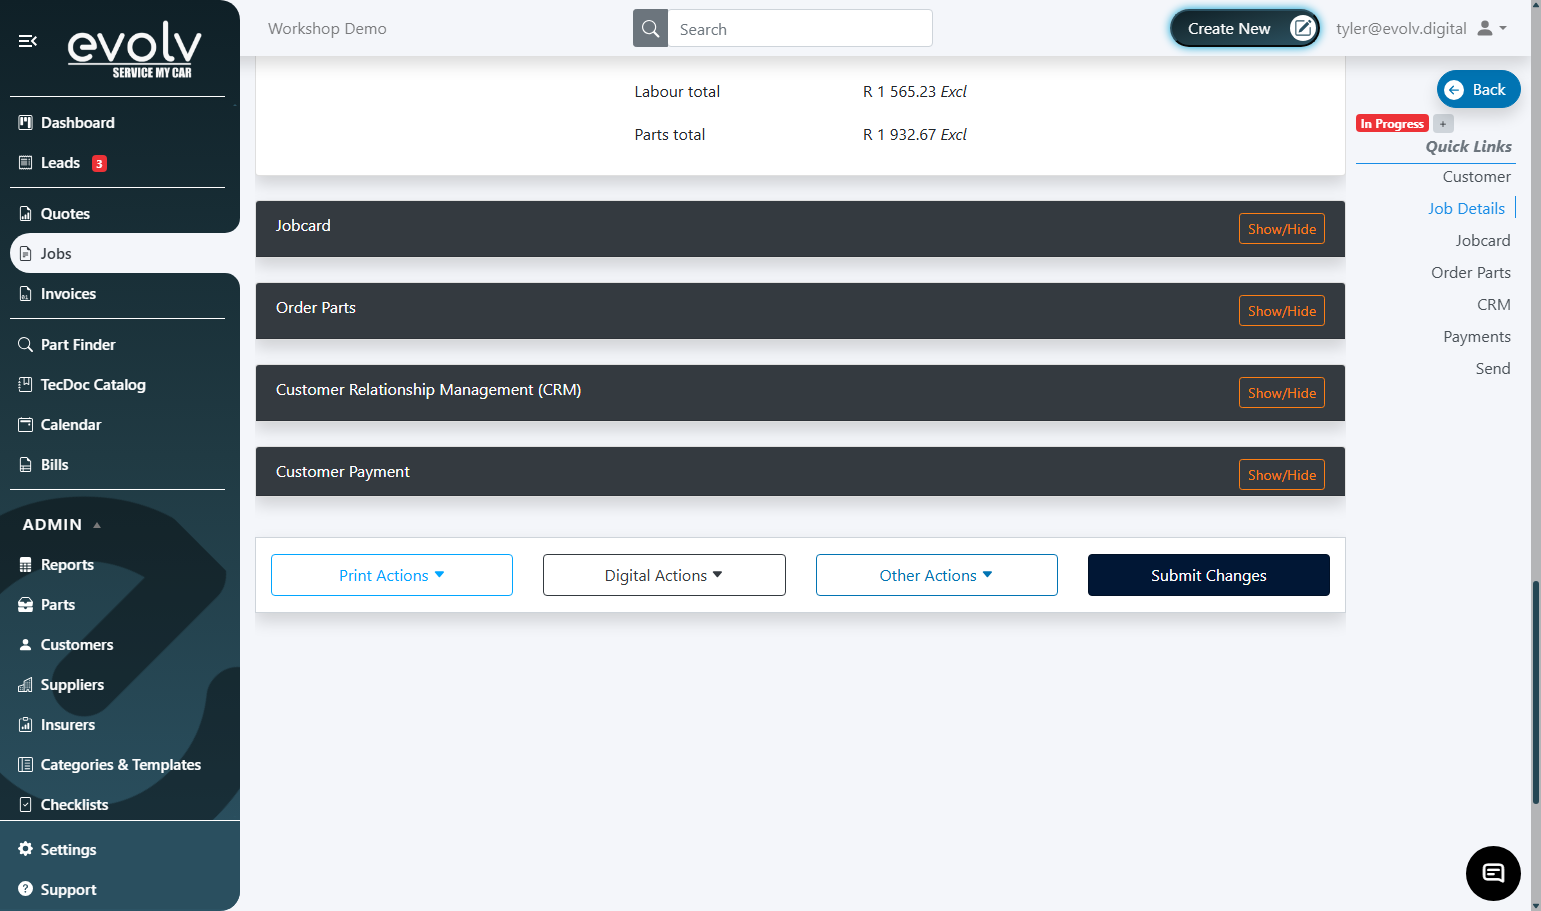Image resolution: width=1541 pixels, height=911 pixels.
Task: Open the account dropdown caret
Action: point(1503,29)
